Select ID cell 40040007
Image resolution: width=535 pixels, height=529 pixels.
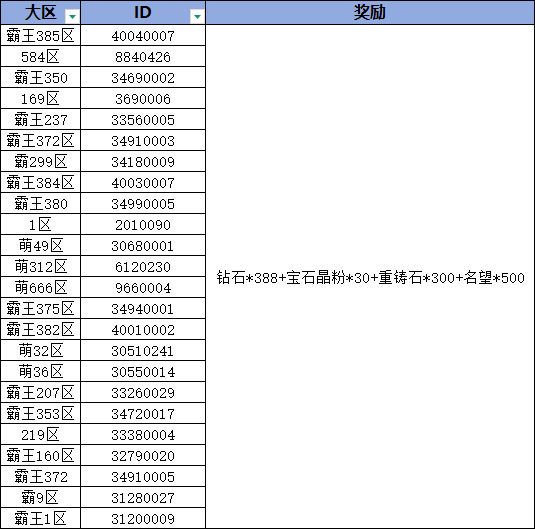(143, 35)
